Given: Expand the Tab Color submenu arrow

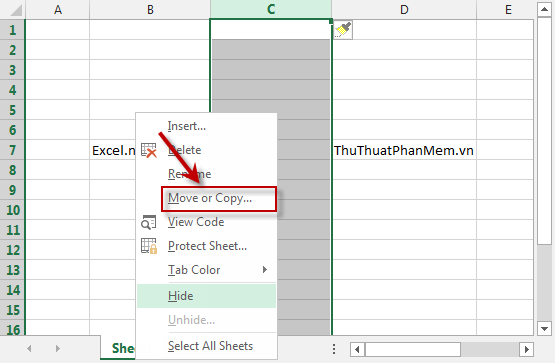Looking at the screenshot, I should tap(265, 270).
